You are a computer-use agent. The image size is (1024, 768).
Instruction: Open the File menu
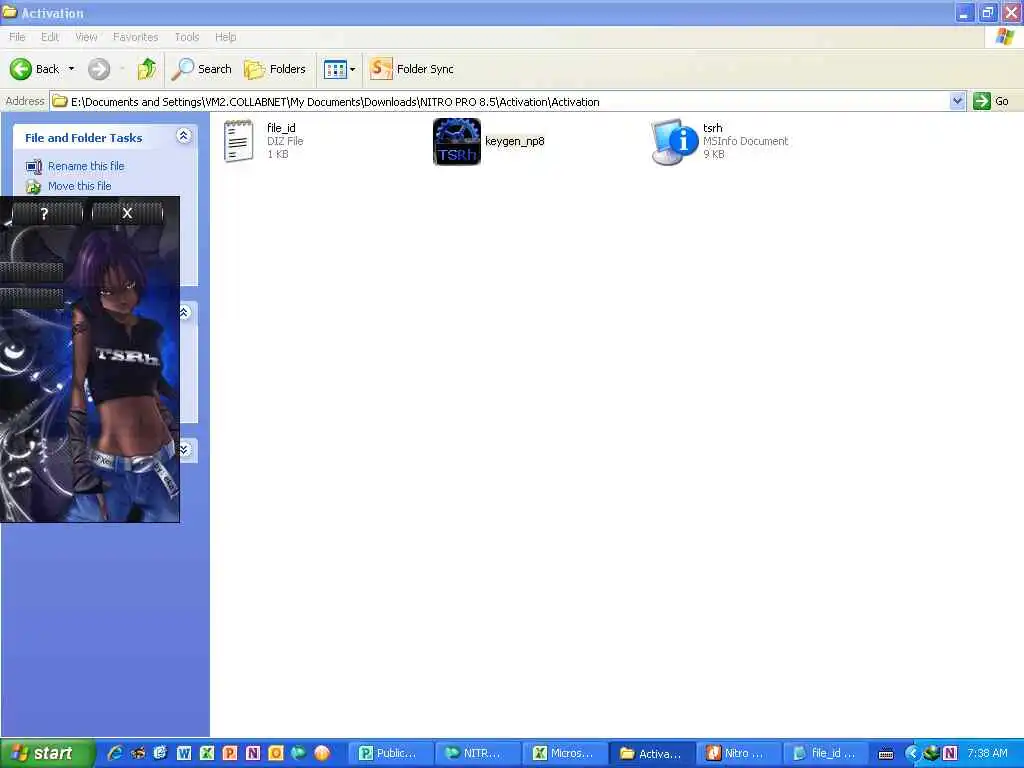click(17, 37)
